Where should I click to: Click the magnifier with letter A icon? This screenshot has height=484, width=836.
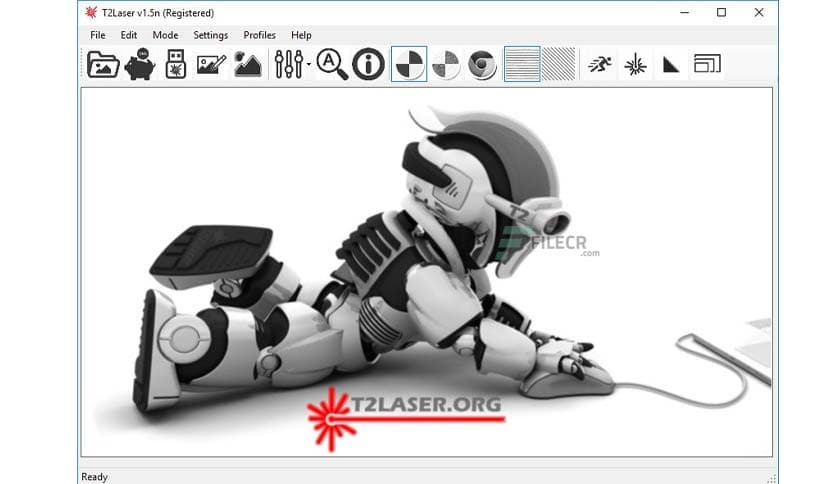332,64
